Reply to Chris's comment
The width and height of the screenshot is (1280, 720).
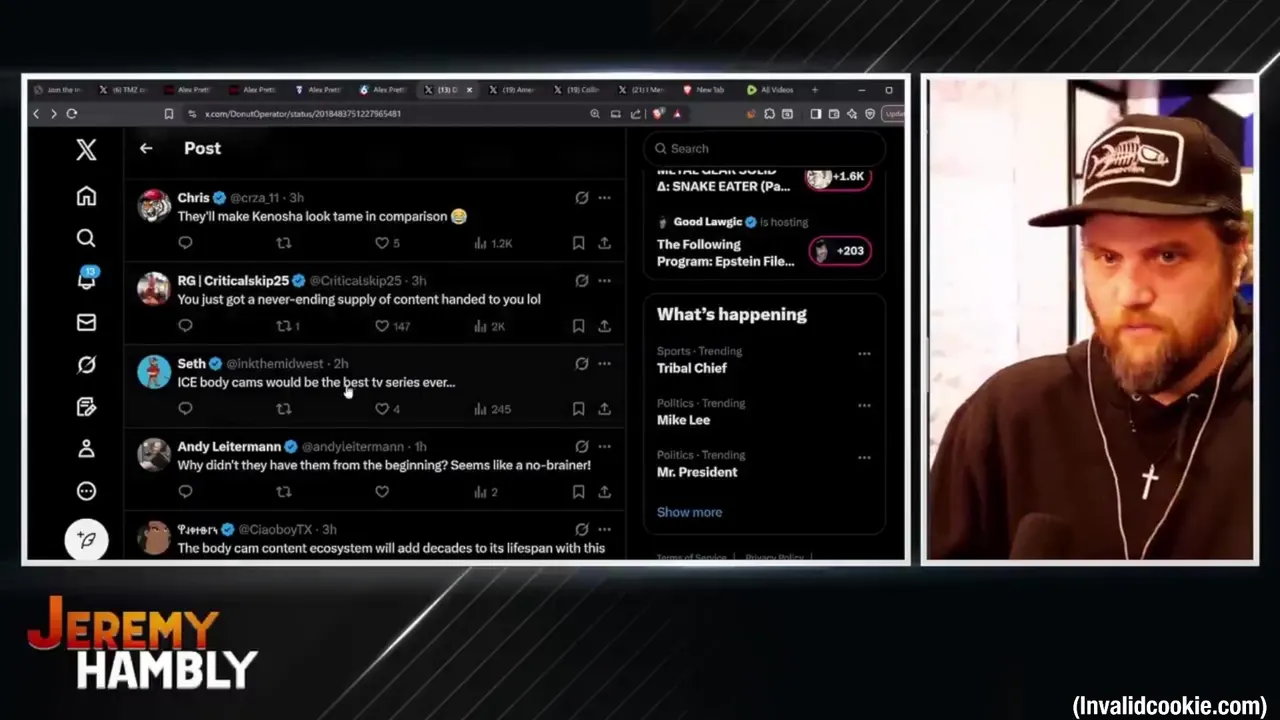(x=185, y=243)
